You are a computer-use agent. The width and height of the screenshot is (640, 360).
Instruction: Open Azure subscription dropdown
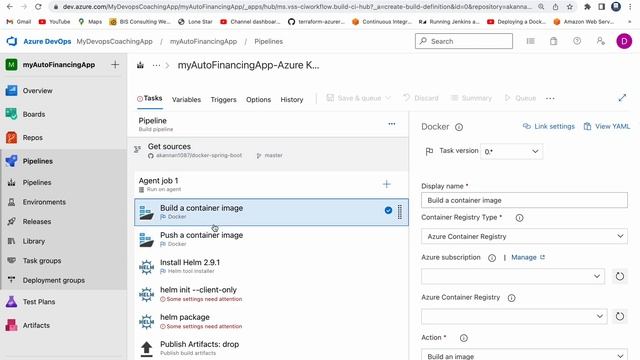point(513,276)
